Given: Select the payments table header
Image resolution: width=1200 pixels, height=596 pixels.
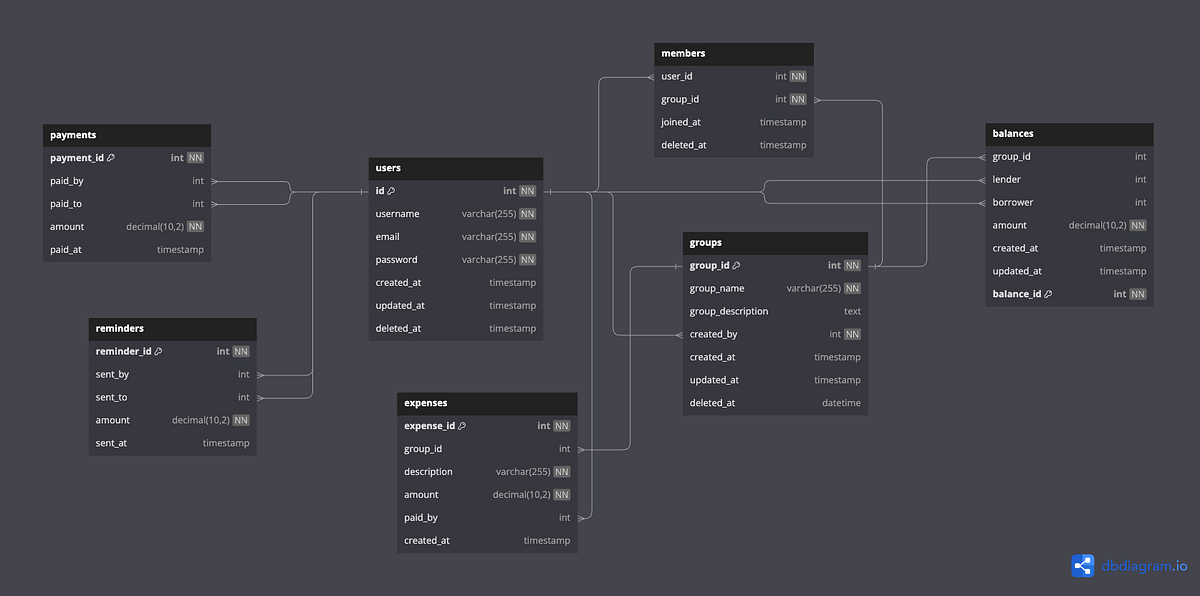Looking at the screenshot, I should coord(126,134).
